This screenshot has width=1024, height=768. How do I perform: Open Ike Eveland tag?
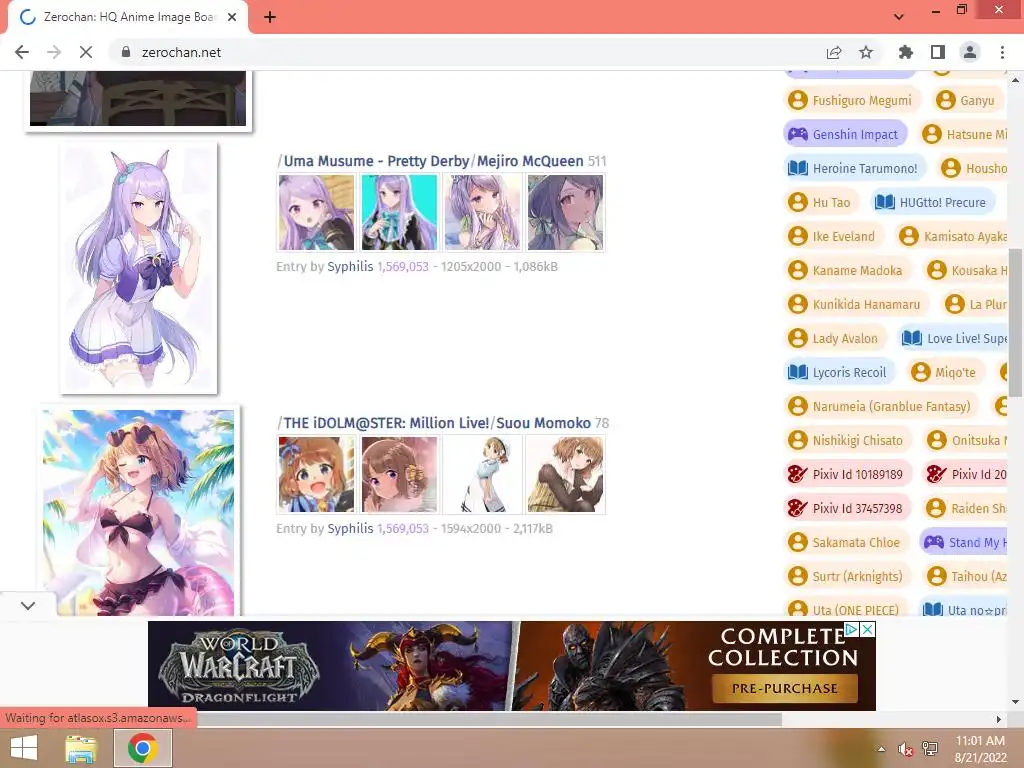point(833,236)
